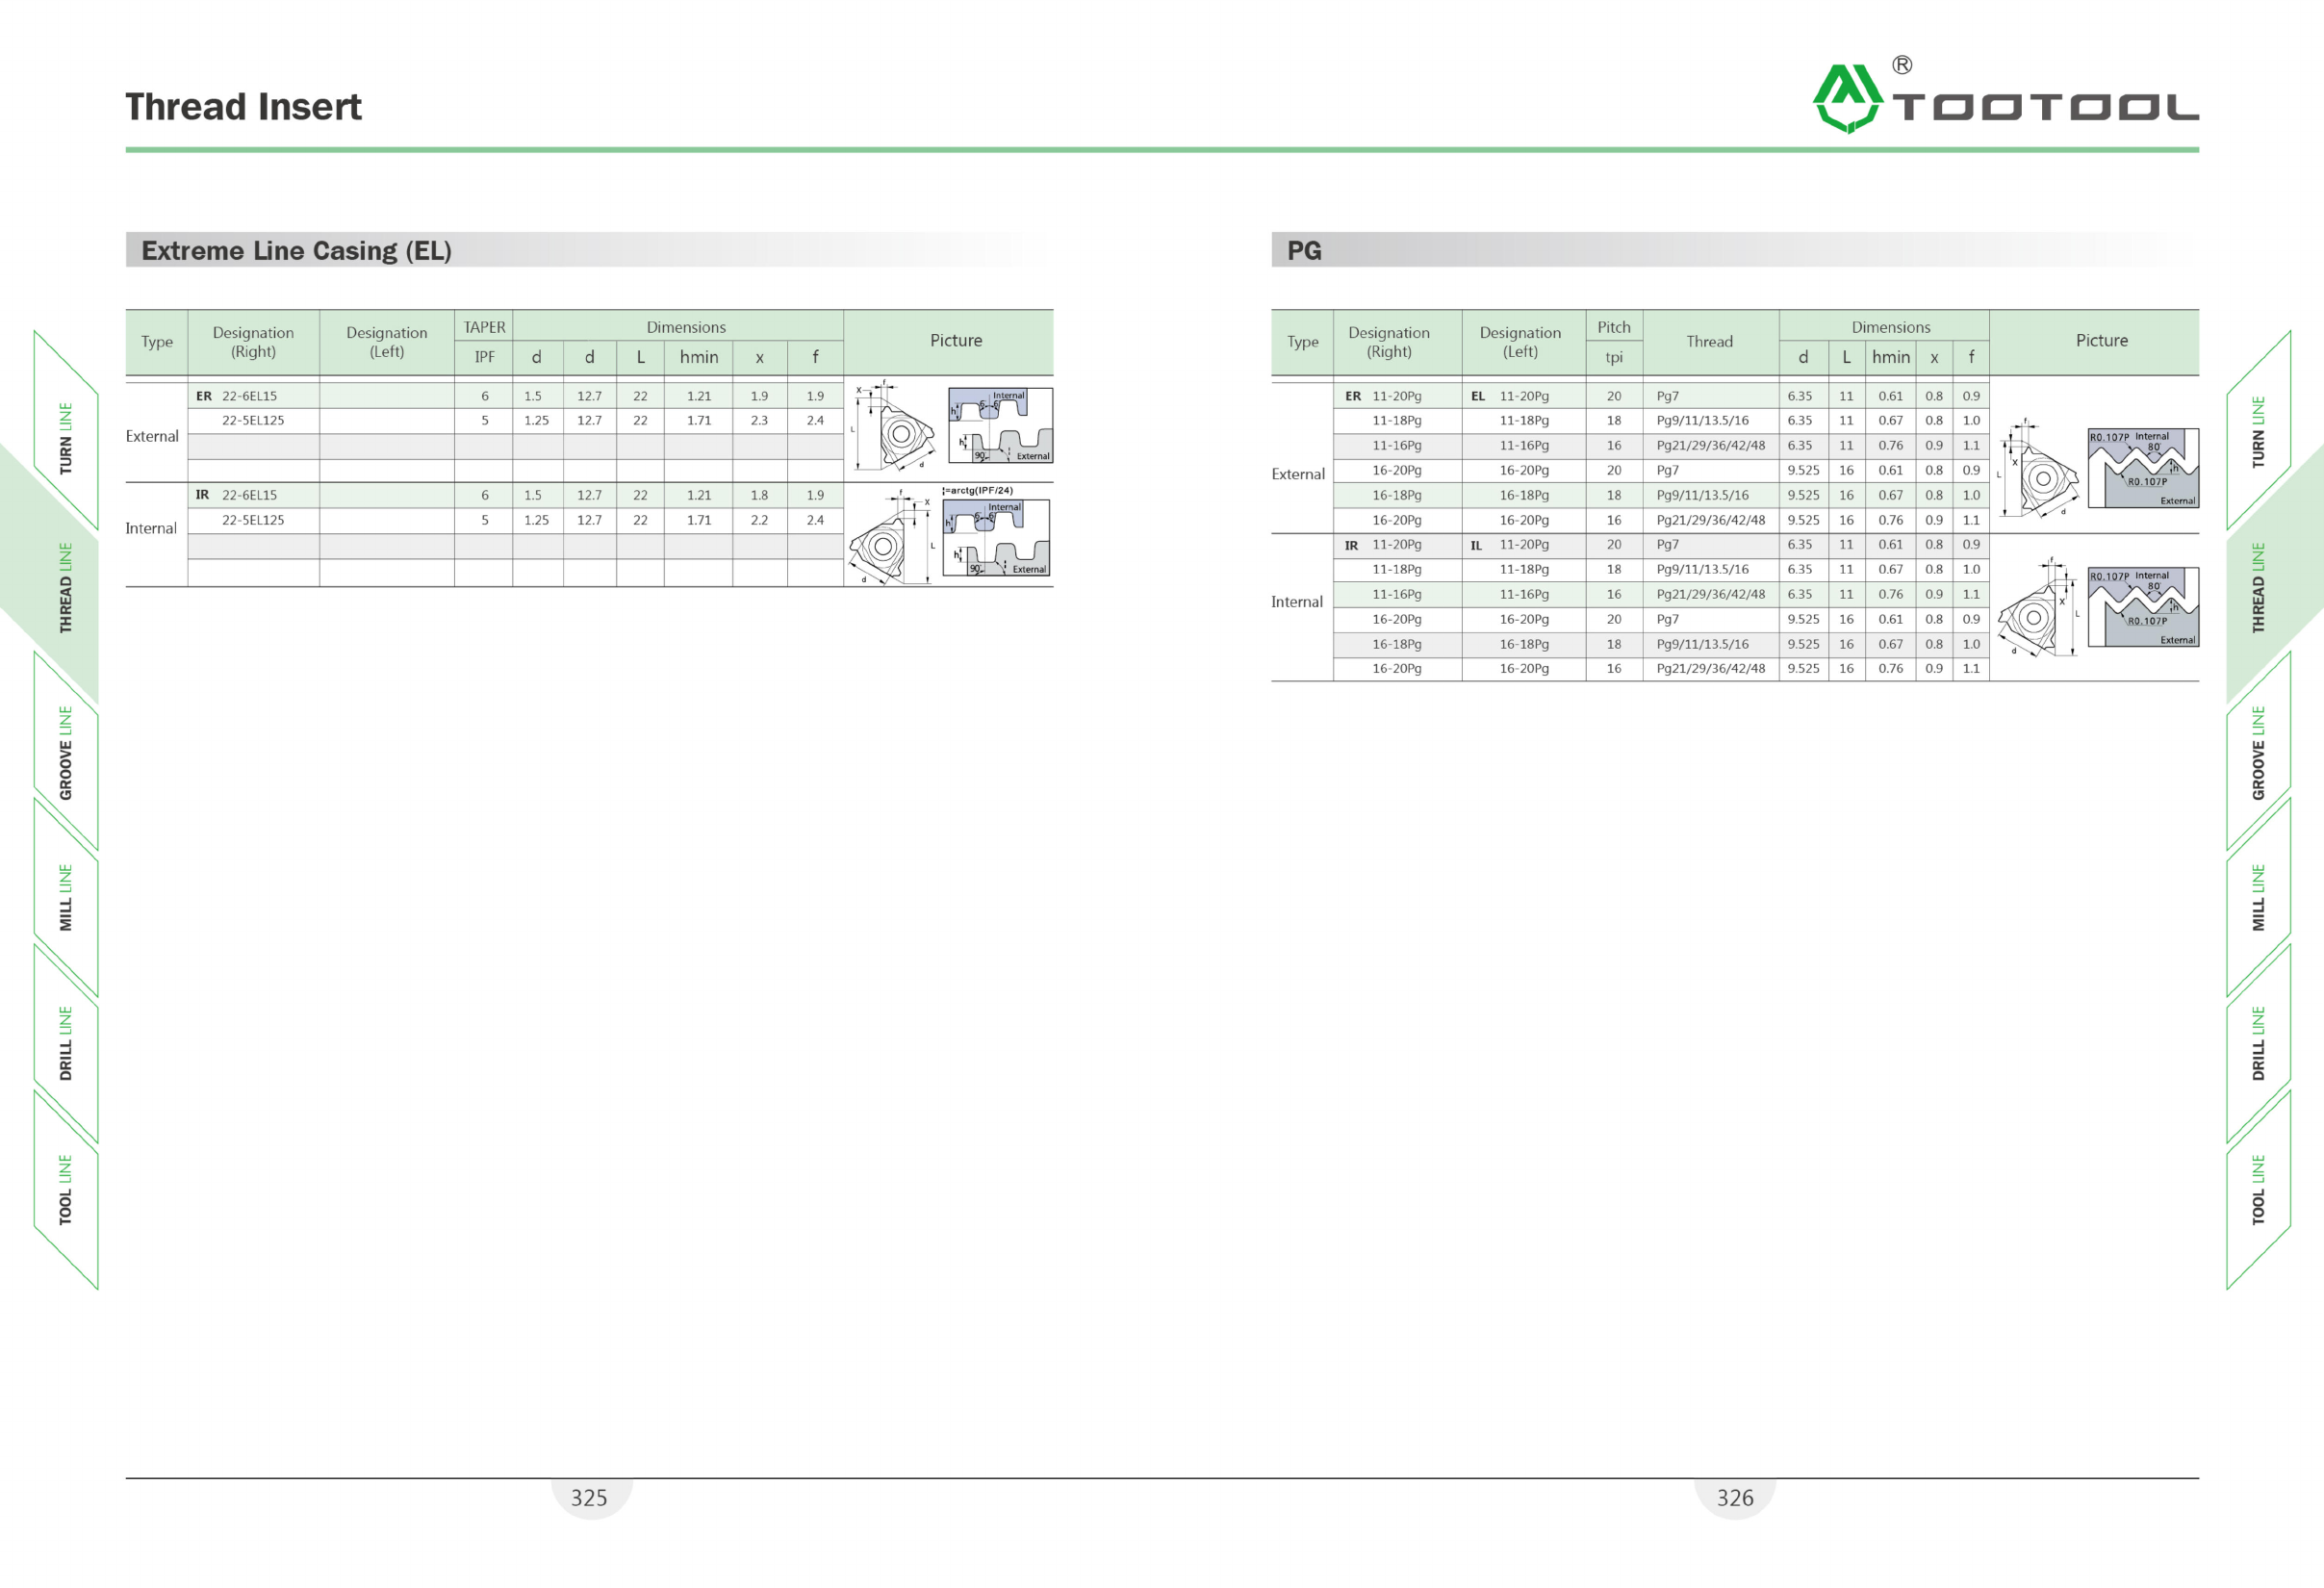Open the right MILL LINE side tab

2258,897
